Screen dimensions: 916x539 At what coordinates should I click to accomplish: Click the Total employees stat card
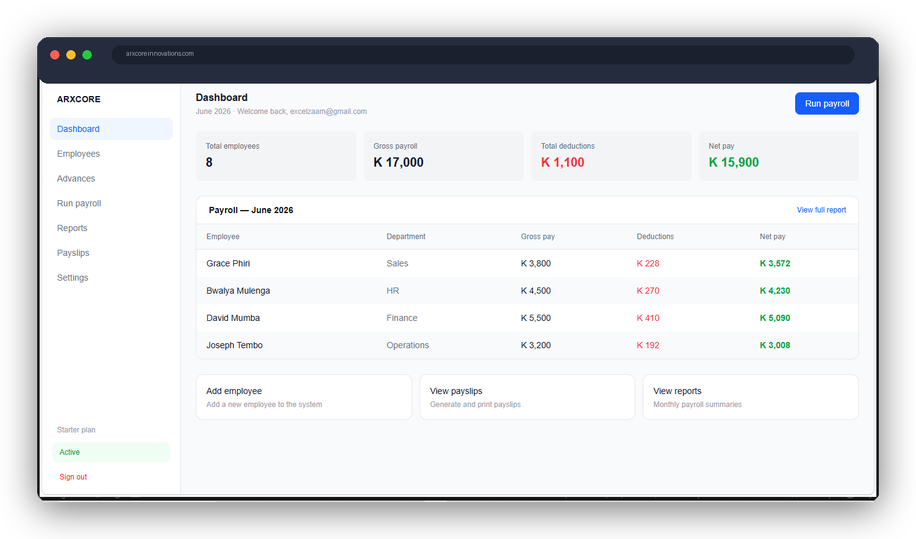click(276, 156)
